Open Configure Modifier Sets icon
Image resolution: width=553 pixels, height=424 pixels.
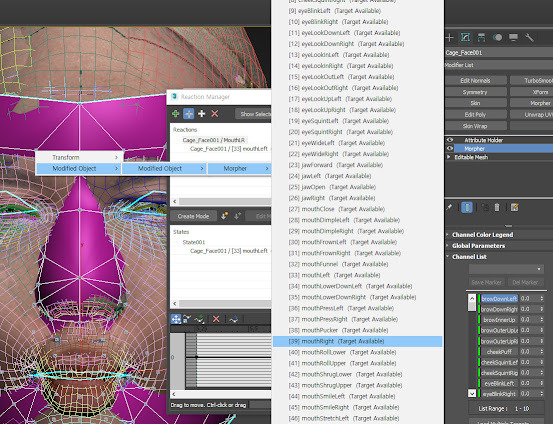[x=515, y=207]
